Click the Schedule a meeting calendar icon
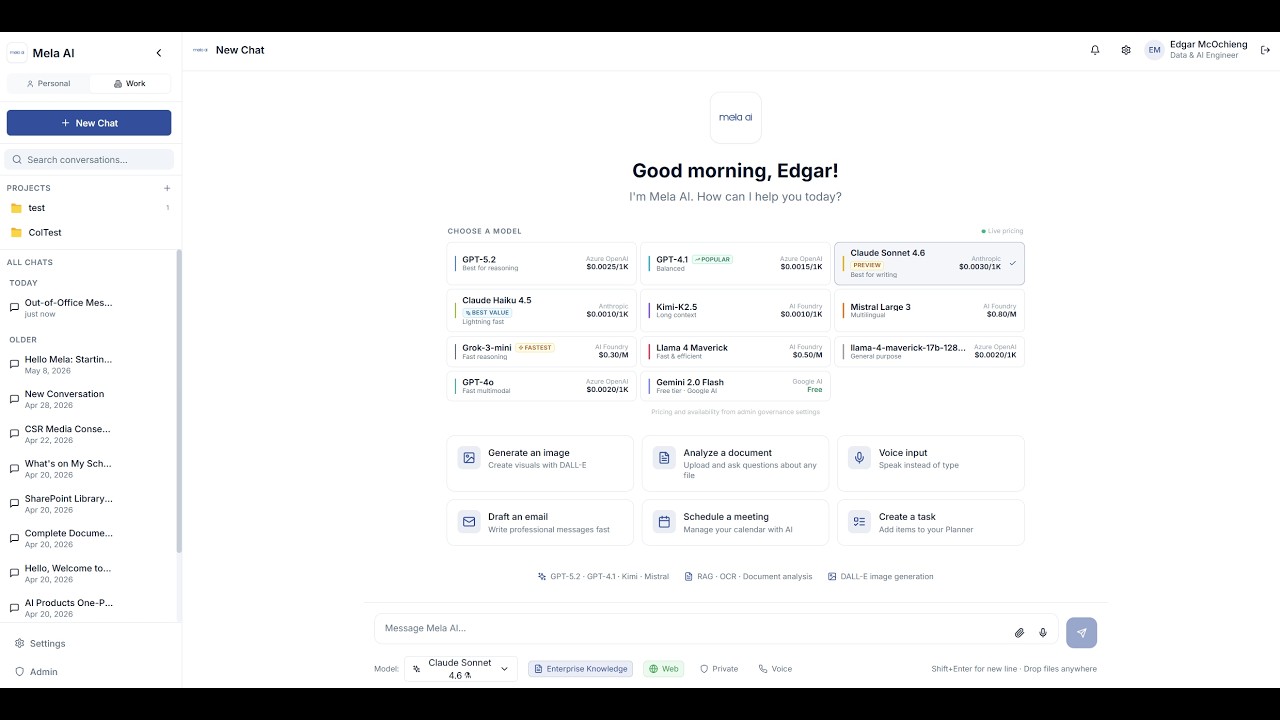The image size is (1280, 720). [x=663, y=522]
